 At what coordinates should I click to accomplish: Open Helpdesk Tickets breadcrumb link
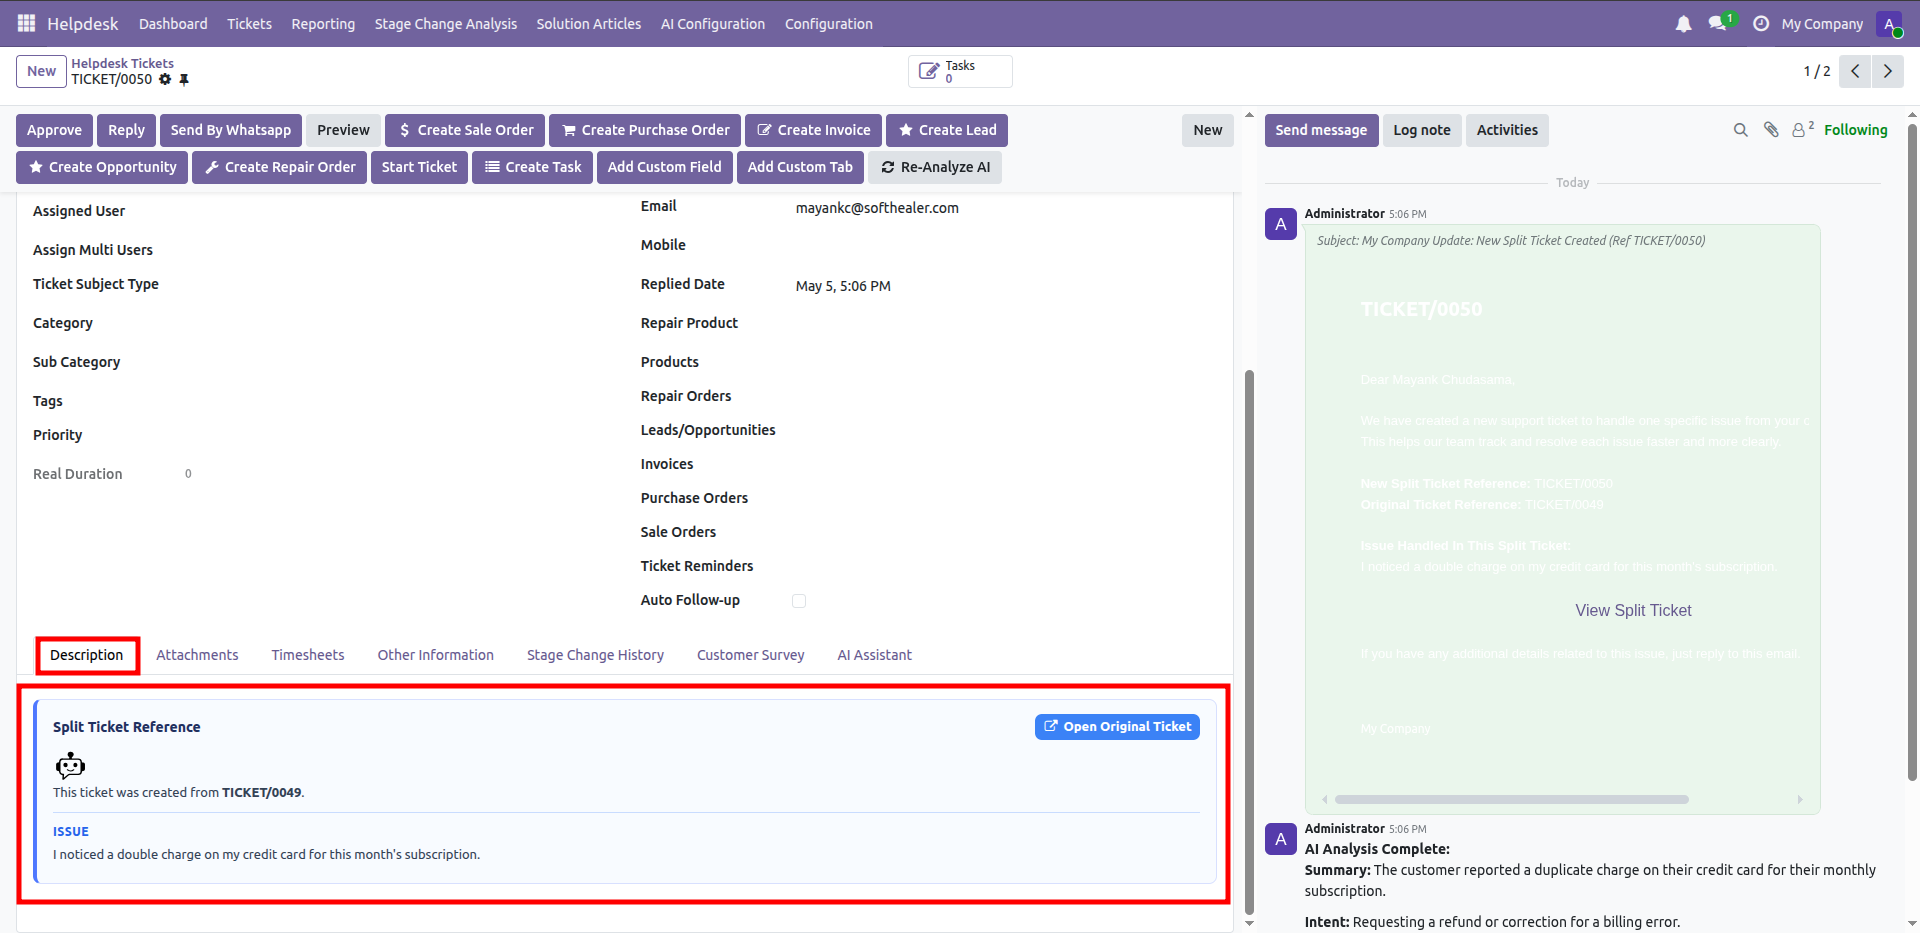pyautogui.click(x=122, y=63)
